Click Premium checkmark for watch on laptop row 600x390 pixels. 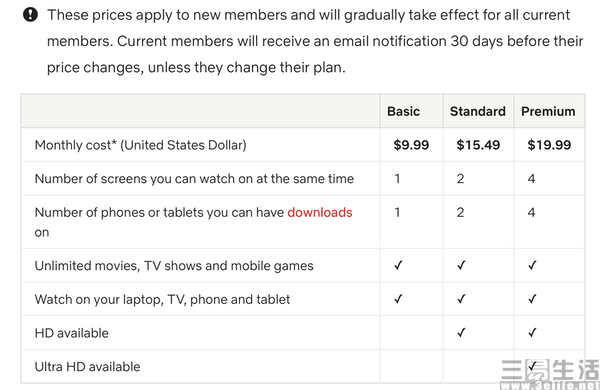532,299
